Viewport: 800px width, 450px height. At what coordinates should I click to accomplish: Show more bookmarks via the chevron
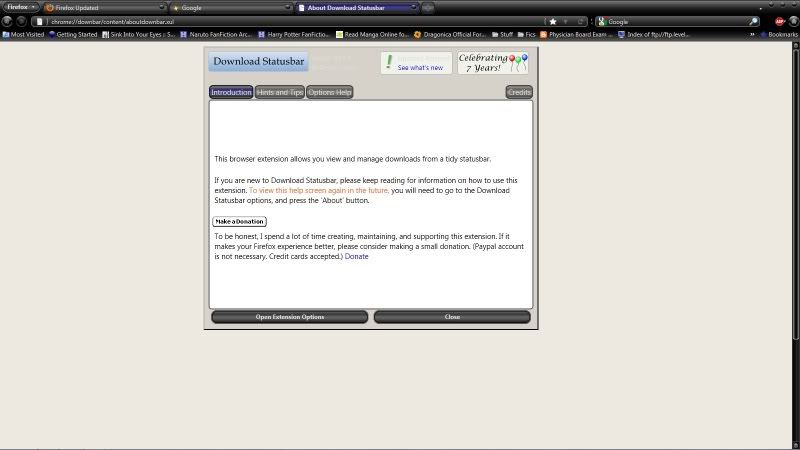[x=752, y=34]
